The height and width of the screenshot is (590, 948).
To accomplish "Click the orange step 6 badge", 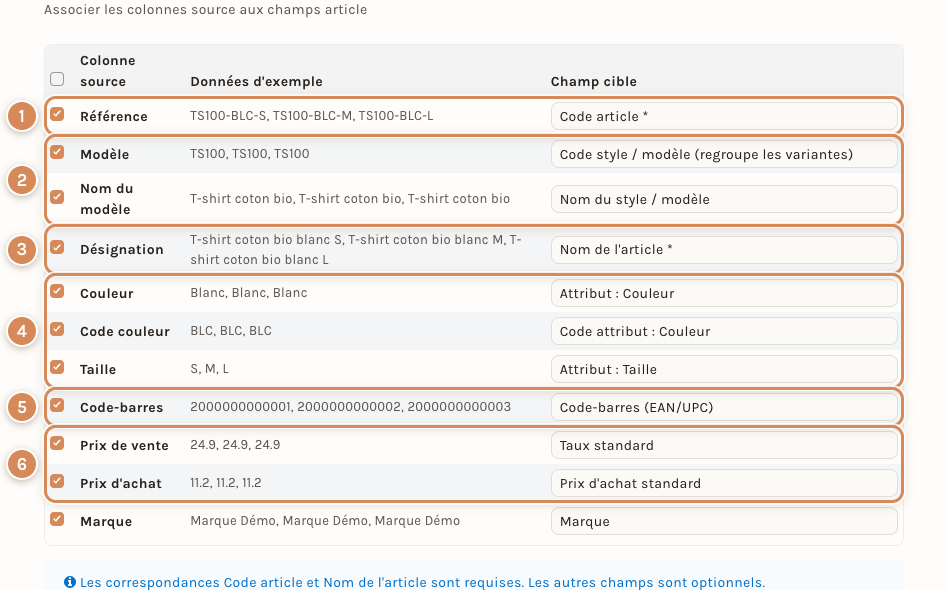I will click(22, 464).
